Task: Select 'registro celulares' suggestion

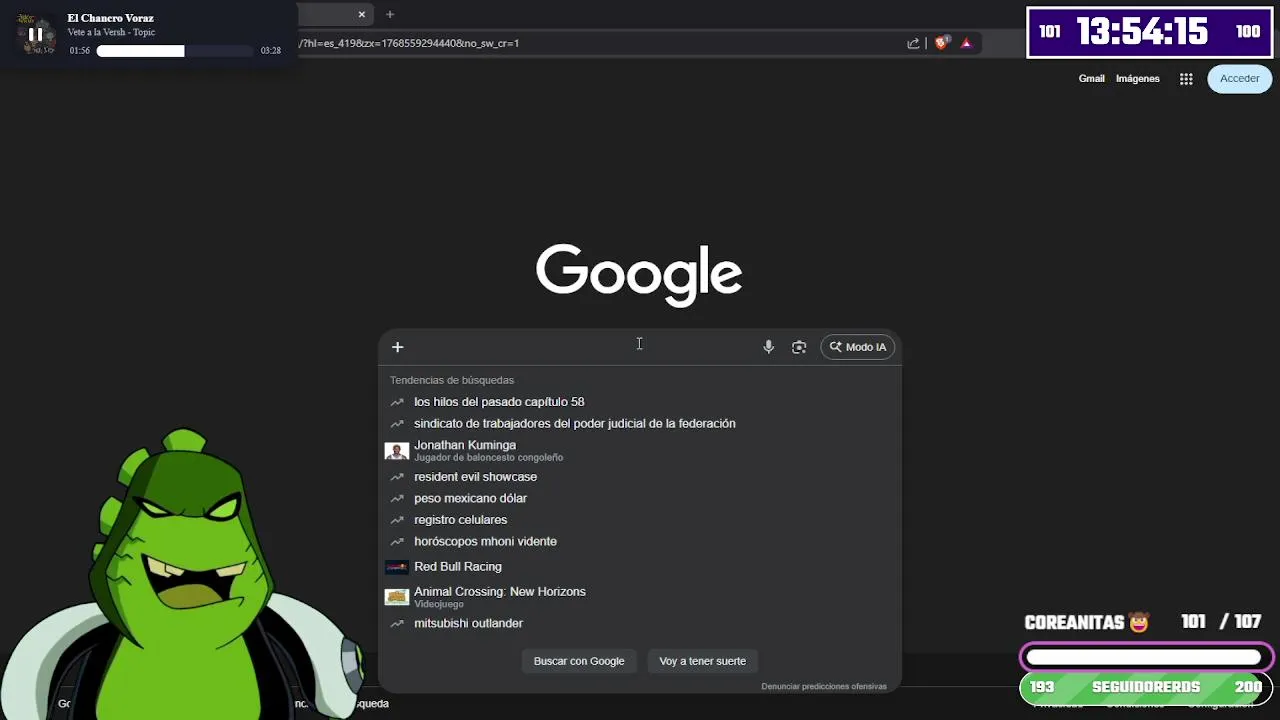Action: tap(640, 520)
